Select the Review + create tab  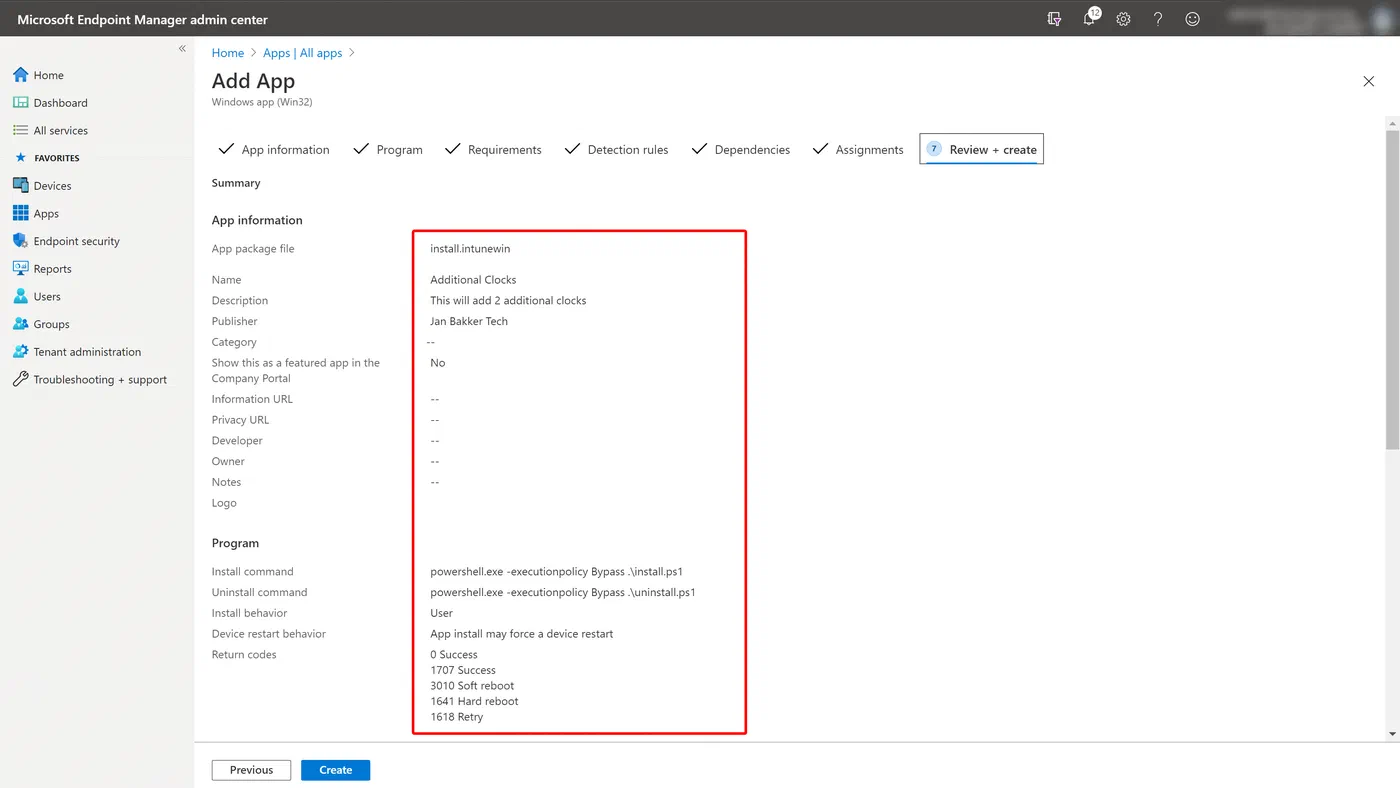pos(981,149)
